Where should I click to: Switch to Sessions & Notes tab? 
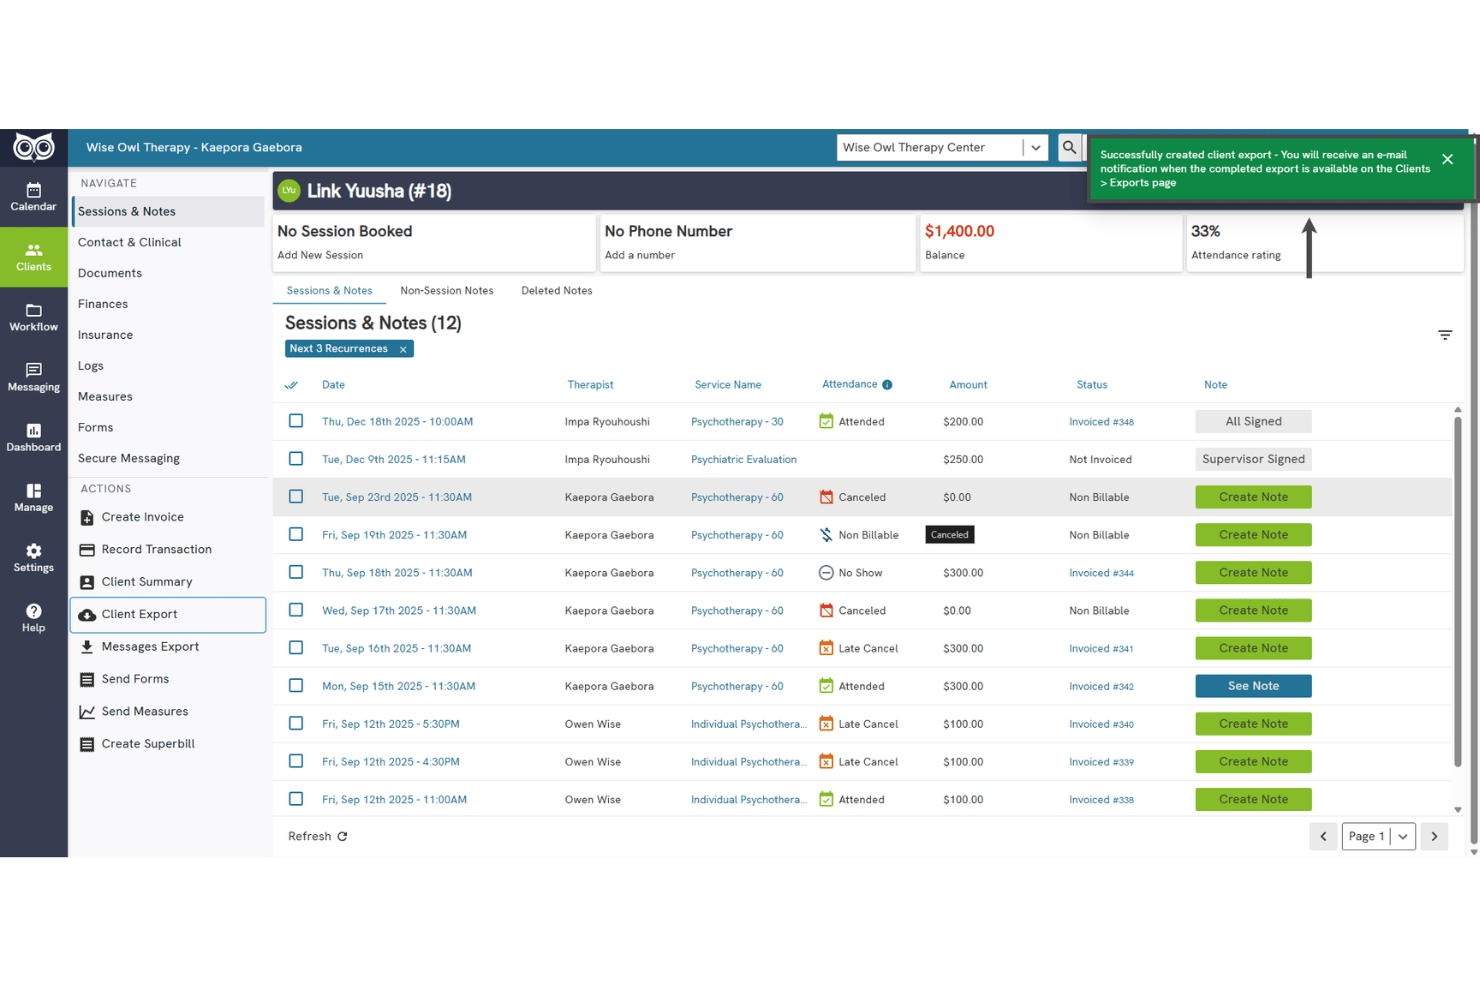coord(329,291)
